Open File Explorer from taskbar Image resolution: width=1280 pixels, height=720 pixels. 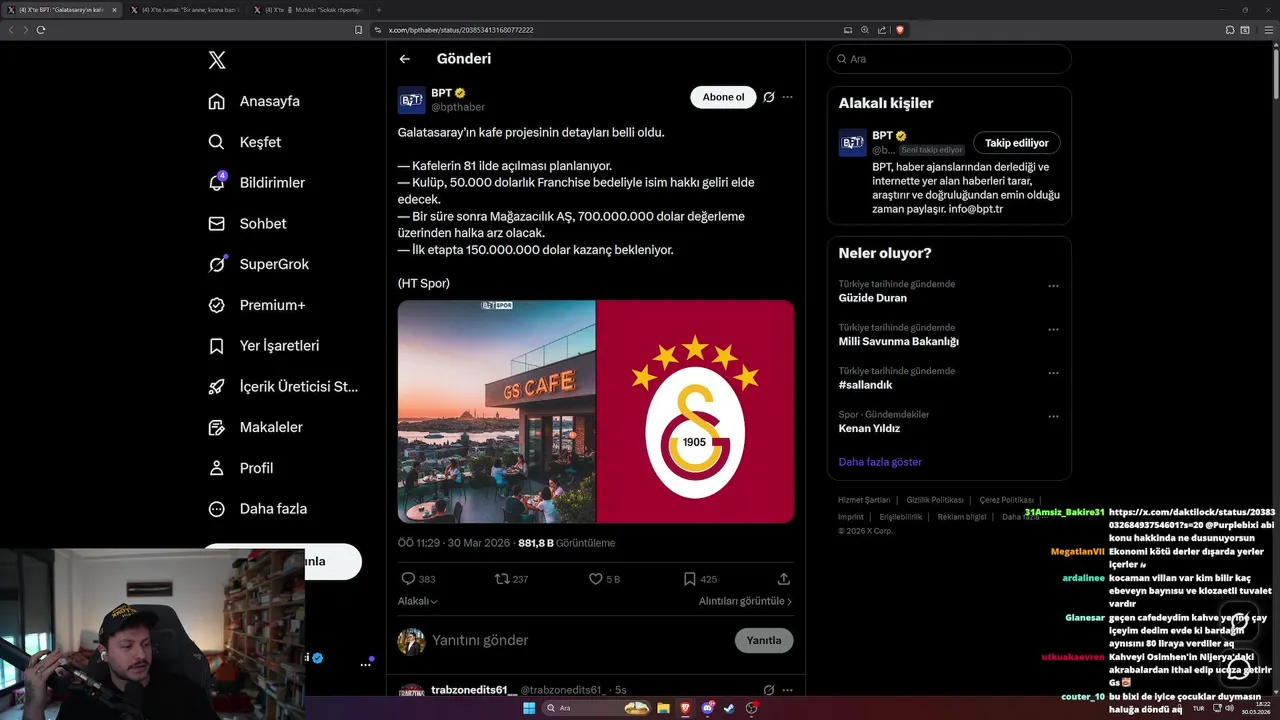pos(663,708)
